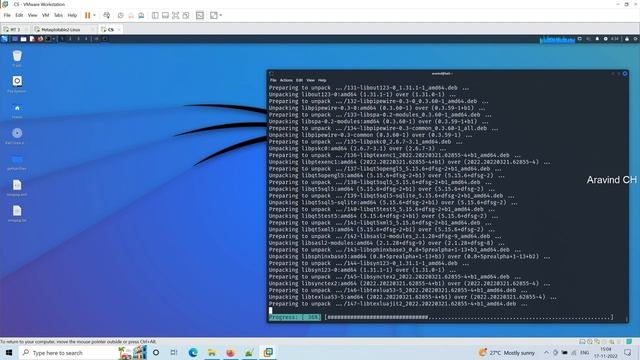
Task: Switch to Kali workspace 2
Action: (x=70, y=39)
